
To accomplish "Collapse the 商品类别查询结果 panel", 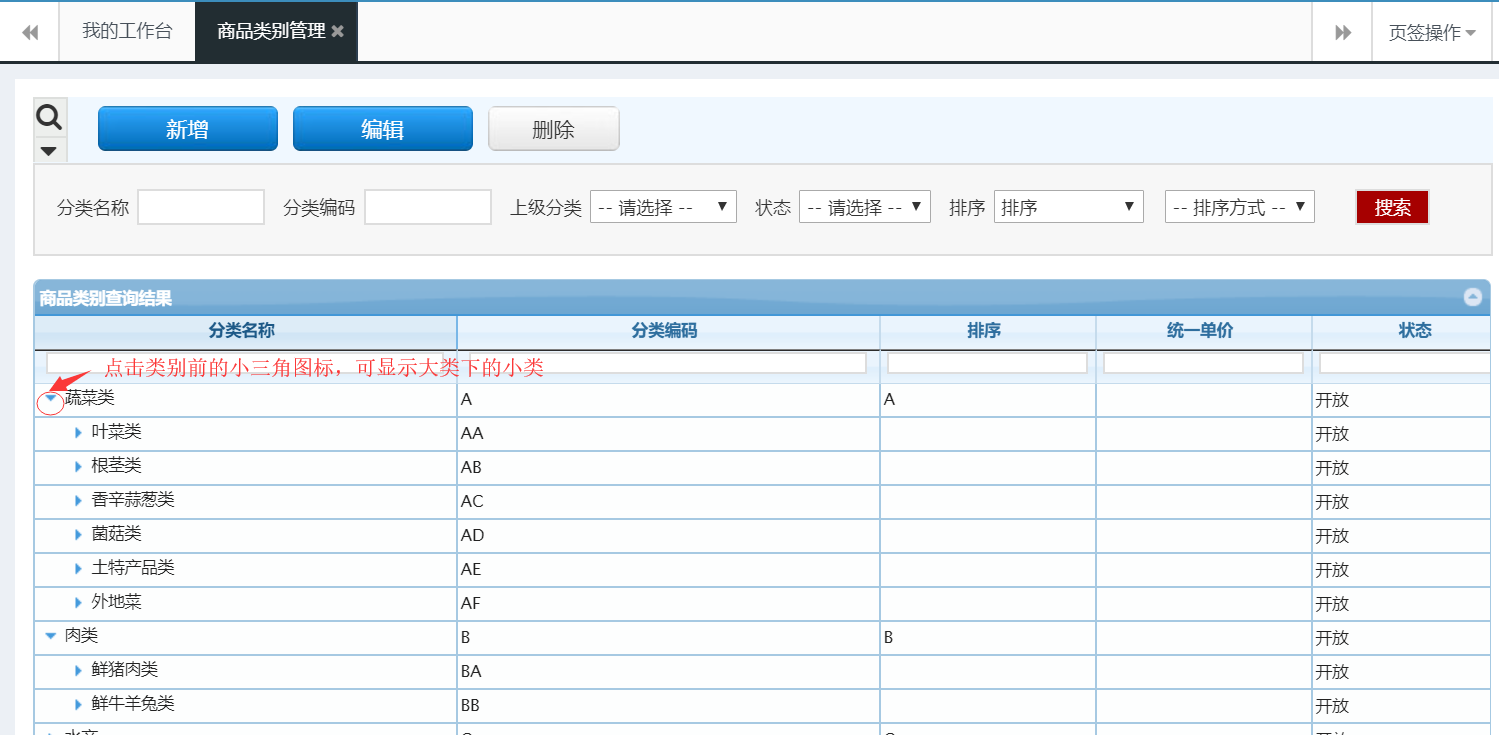I will pos(1472,297).
